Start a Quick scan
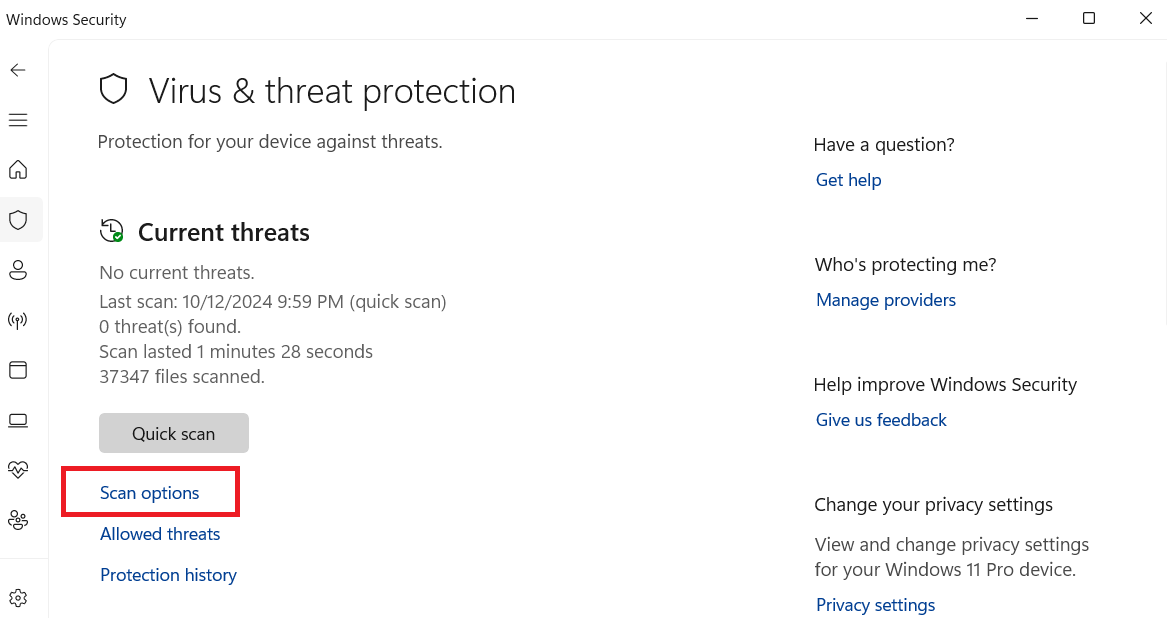The image size is (1167, 618). coord(173,433)
